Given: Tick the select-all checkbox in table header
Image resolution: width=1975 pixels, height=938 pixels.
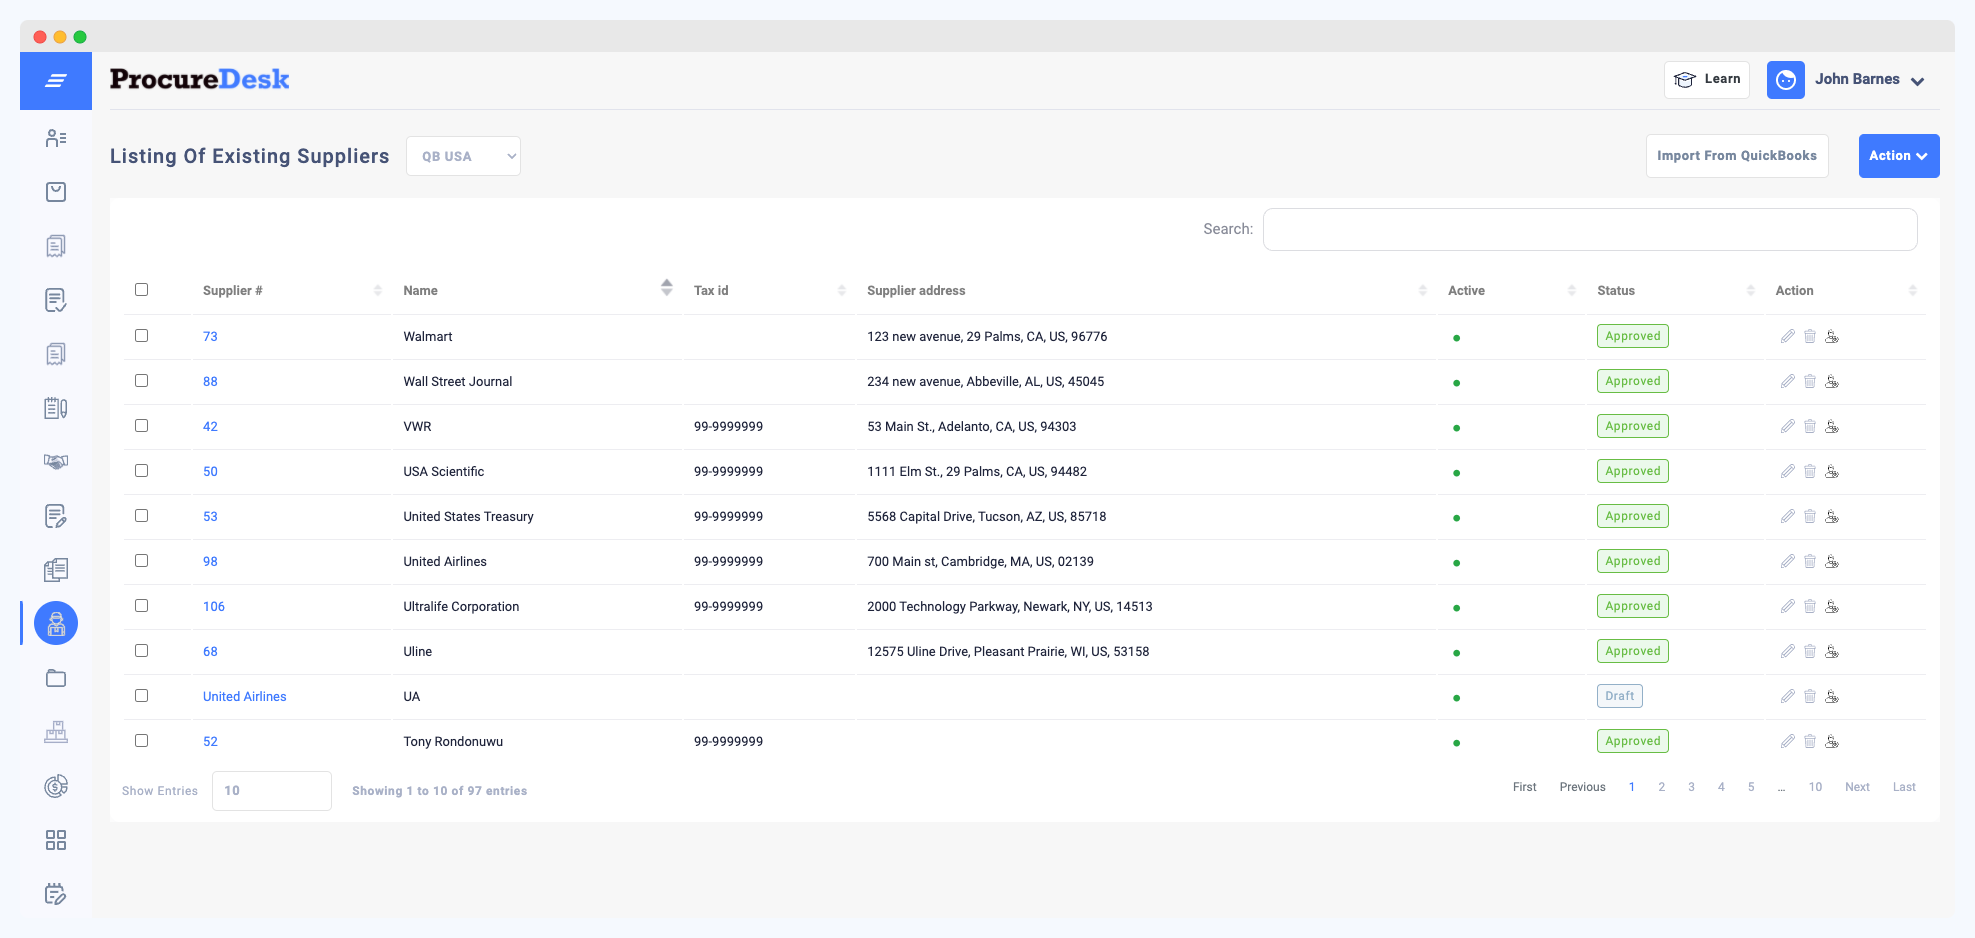Looking at the screenshot, I should [141, 289].
